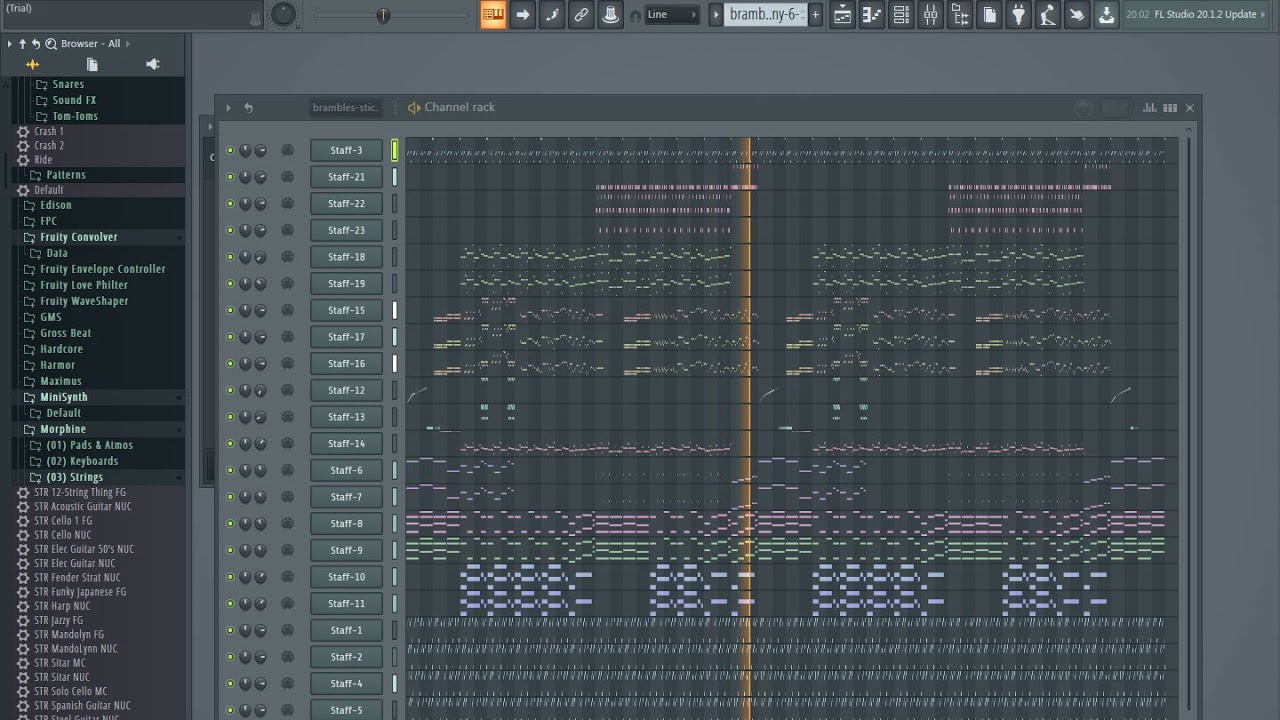The image size is (1280, 720).
Task: Open the browser options arrow left of up arrow
Action: tap(10, 44)
